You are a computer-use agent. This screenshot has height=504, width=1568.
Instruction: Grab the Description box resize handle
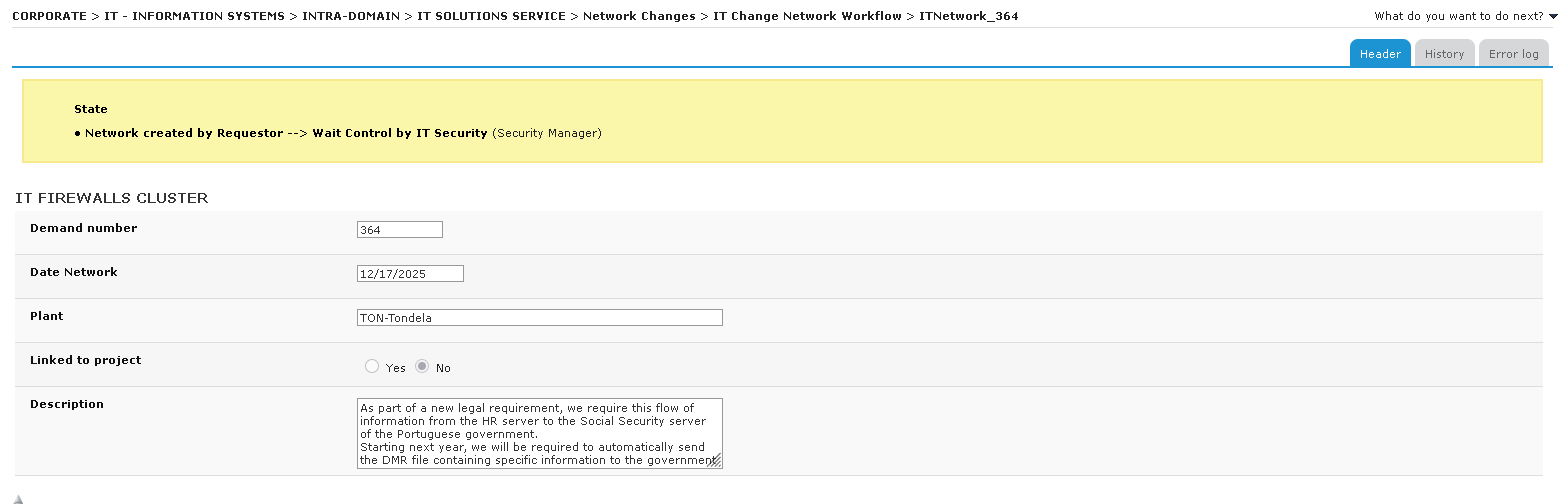716,462
